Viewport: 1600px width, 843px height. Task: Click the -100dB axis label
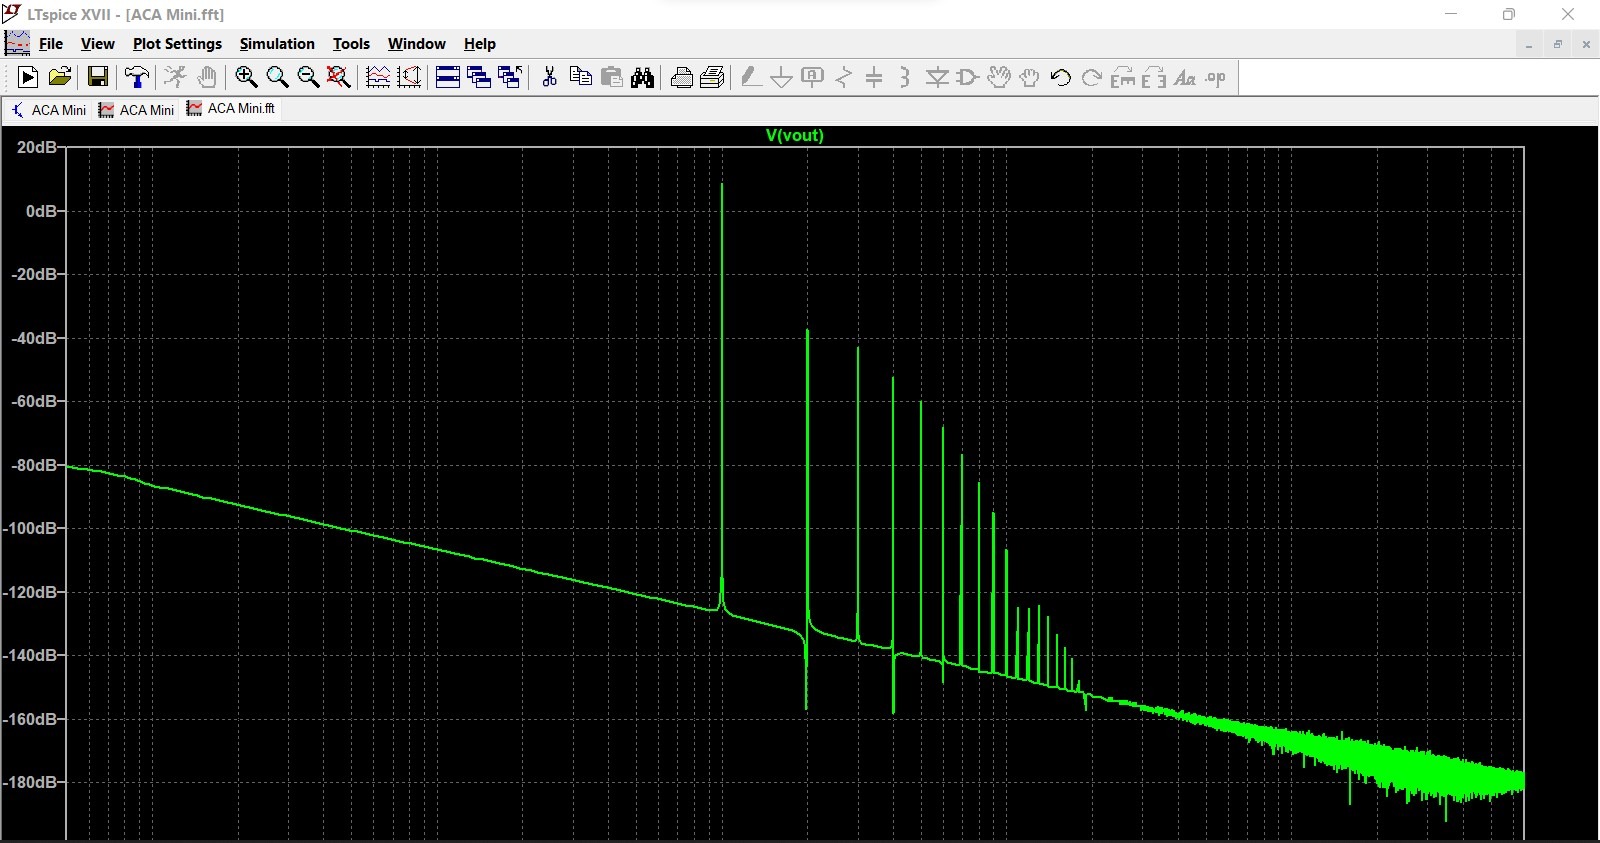coord(32,528)
